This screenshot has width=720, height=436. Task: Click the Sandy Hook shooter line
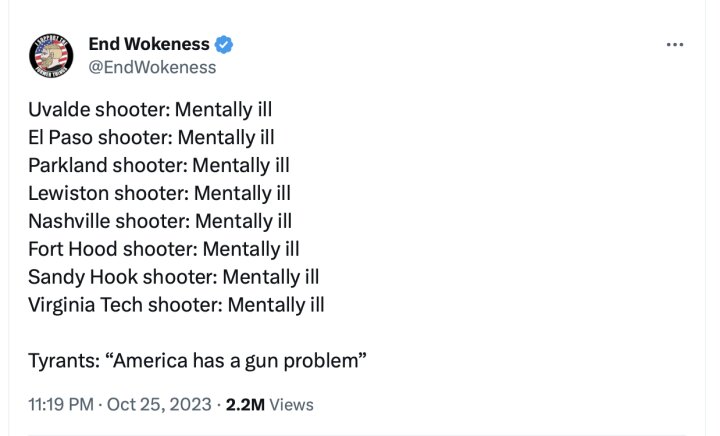tap(173, 277)
